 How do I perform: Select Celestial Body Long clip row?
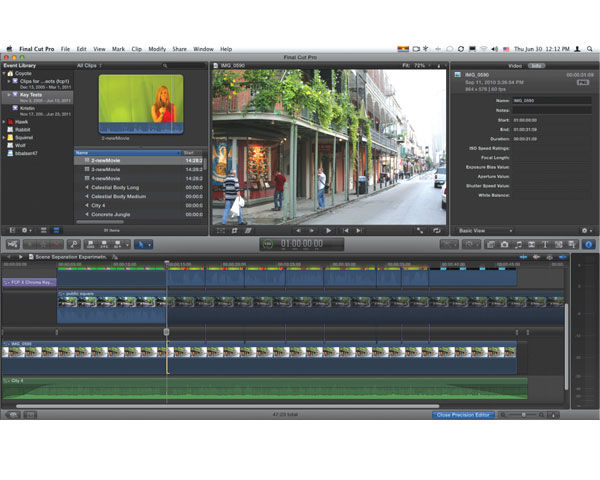pyautogui.click(x=140, y=188)
